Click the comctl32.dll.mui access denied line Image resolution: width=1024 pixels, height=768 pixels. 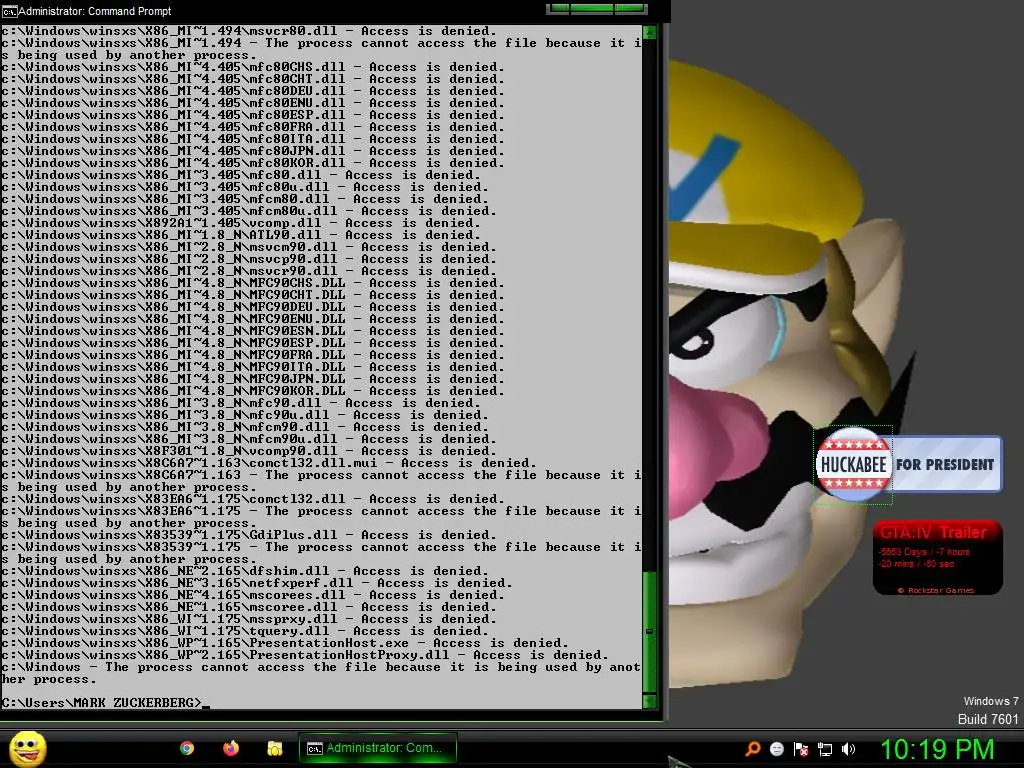pos(269,463)
